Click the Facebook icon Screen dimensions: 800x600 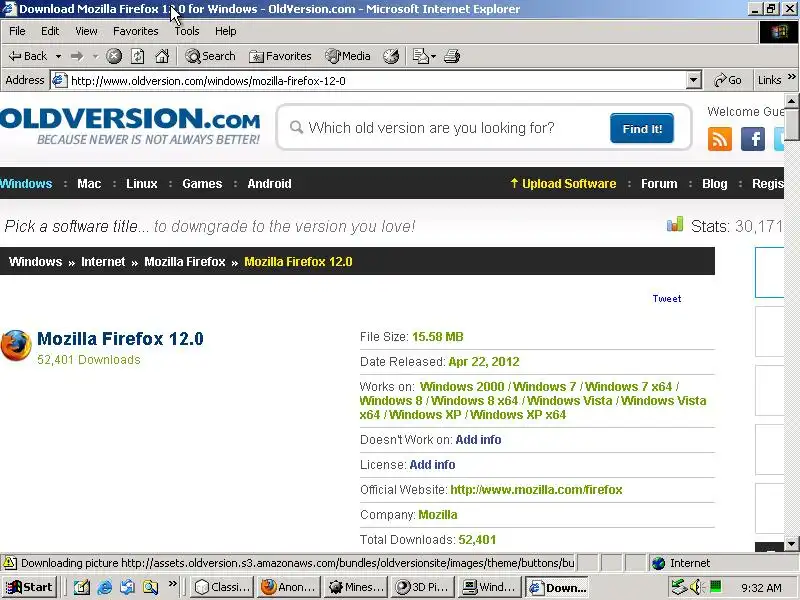click(753, 139)
